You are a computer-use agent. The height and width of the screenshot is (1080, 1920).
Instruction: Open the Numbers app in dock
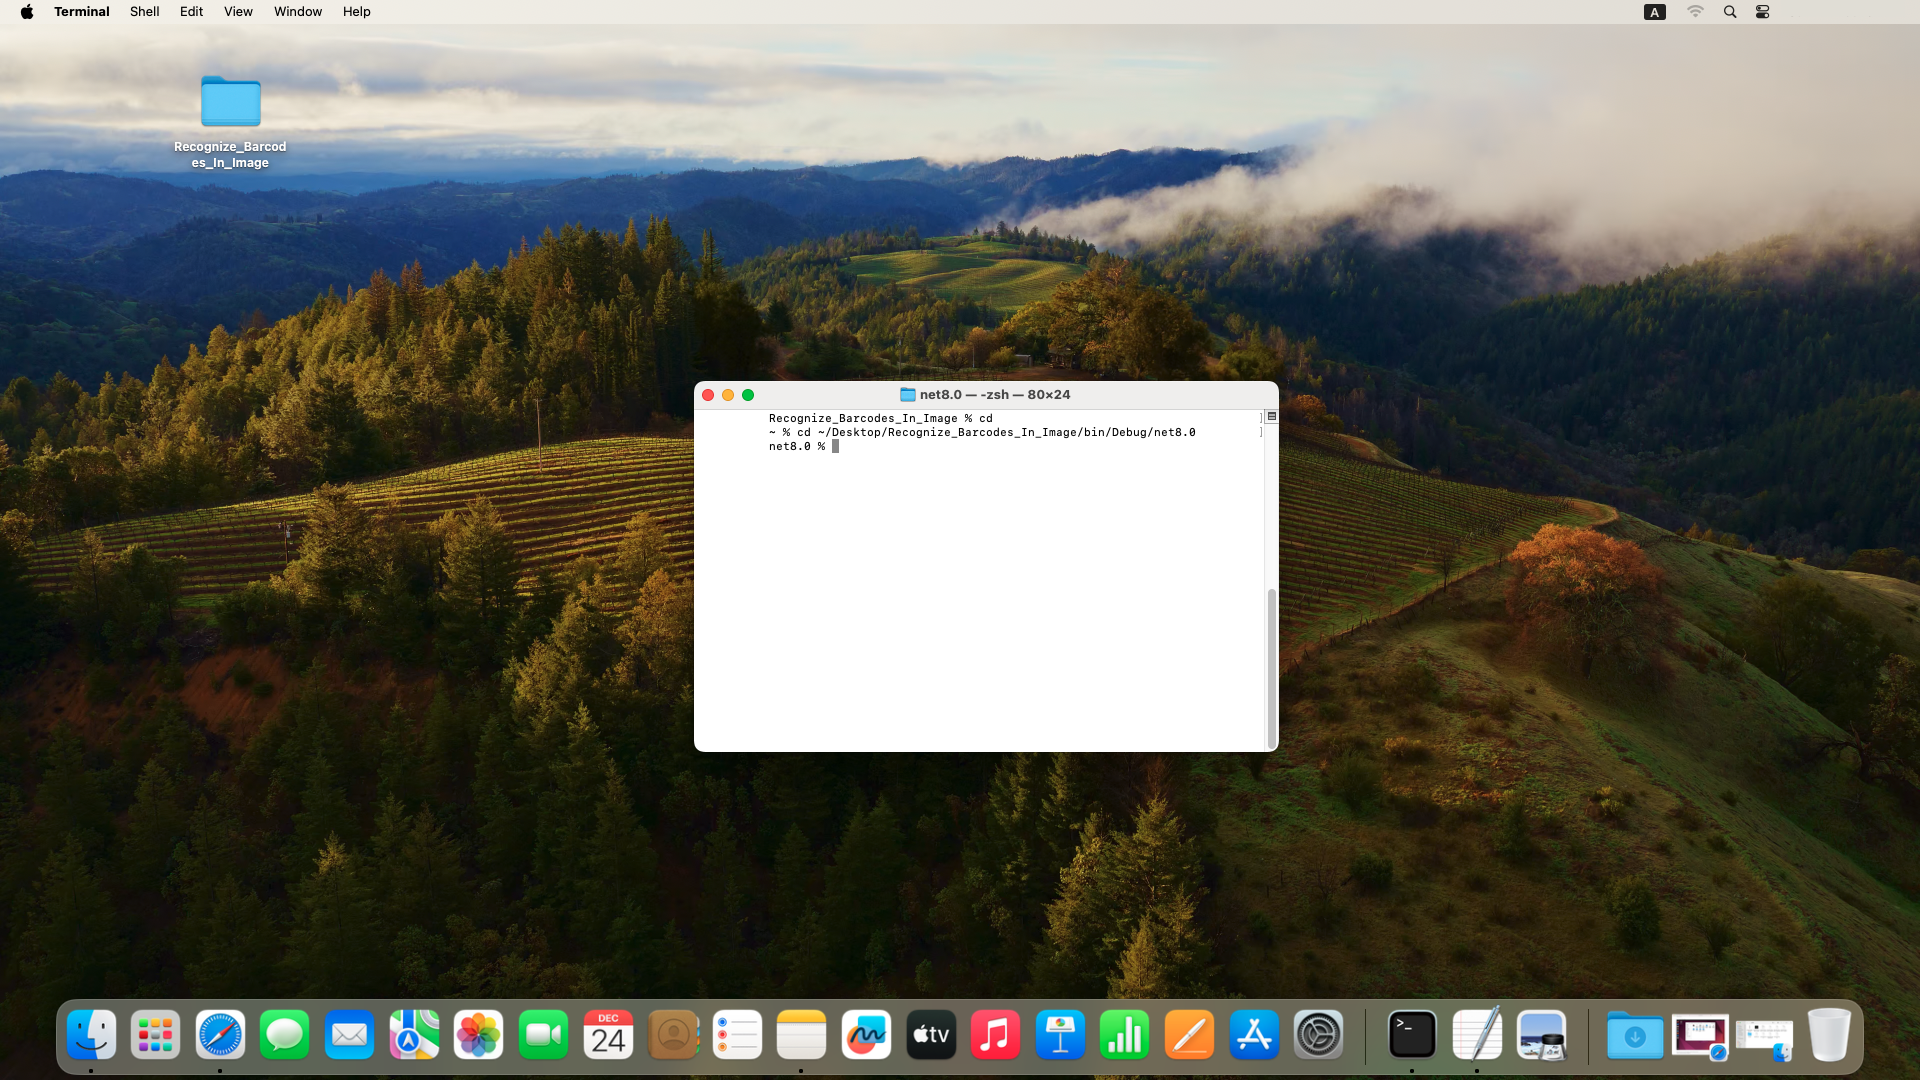coord(1124,1036)
